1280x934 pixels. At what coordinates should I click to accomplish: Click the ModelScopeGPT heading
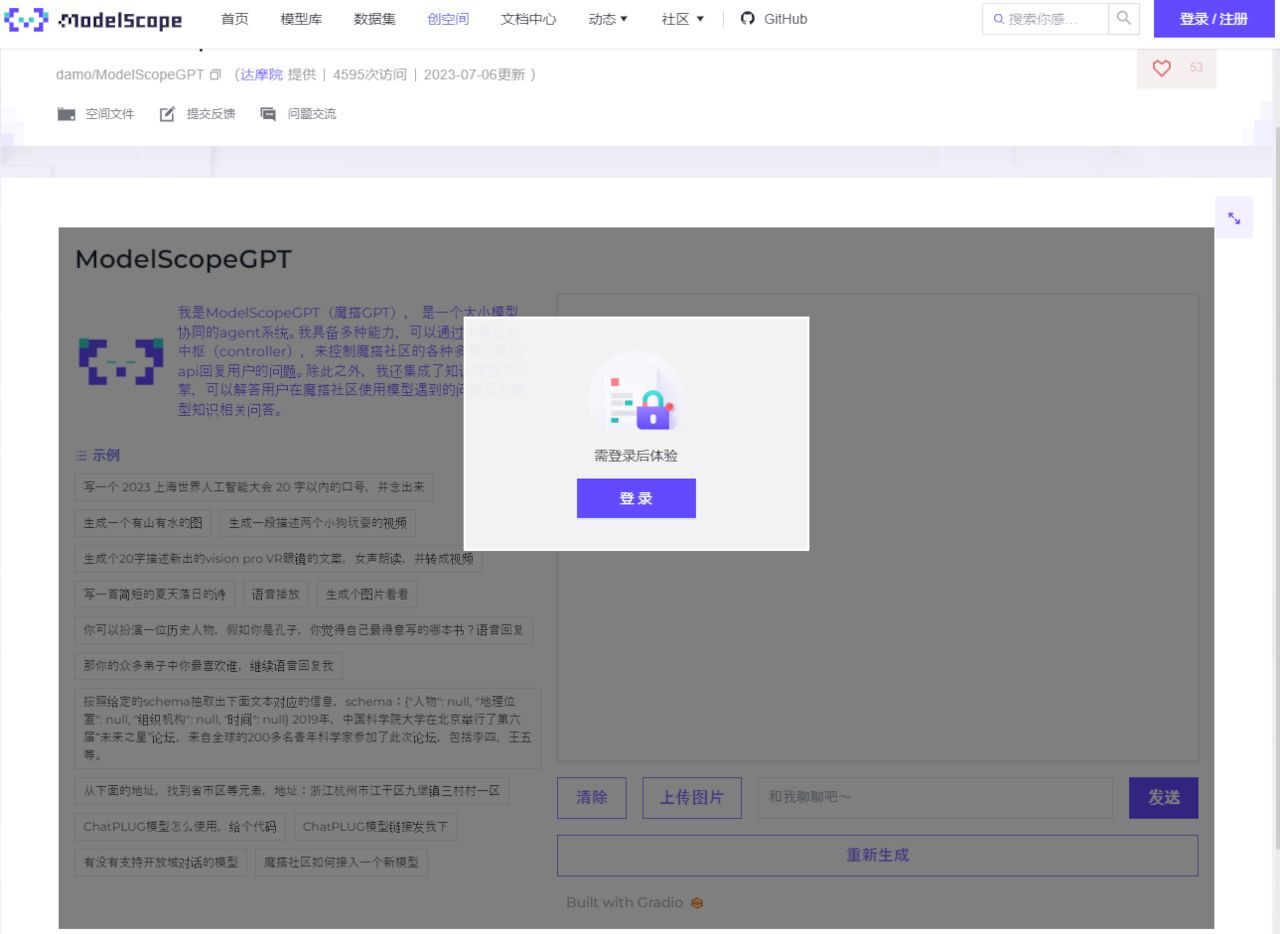(x=183, y=260)
